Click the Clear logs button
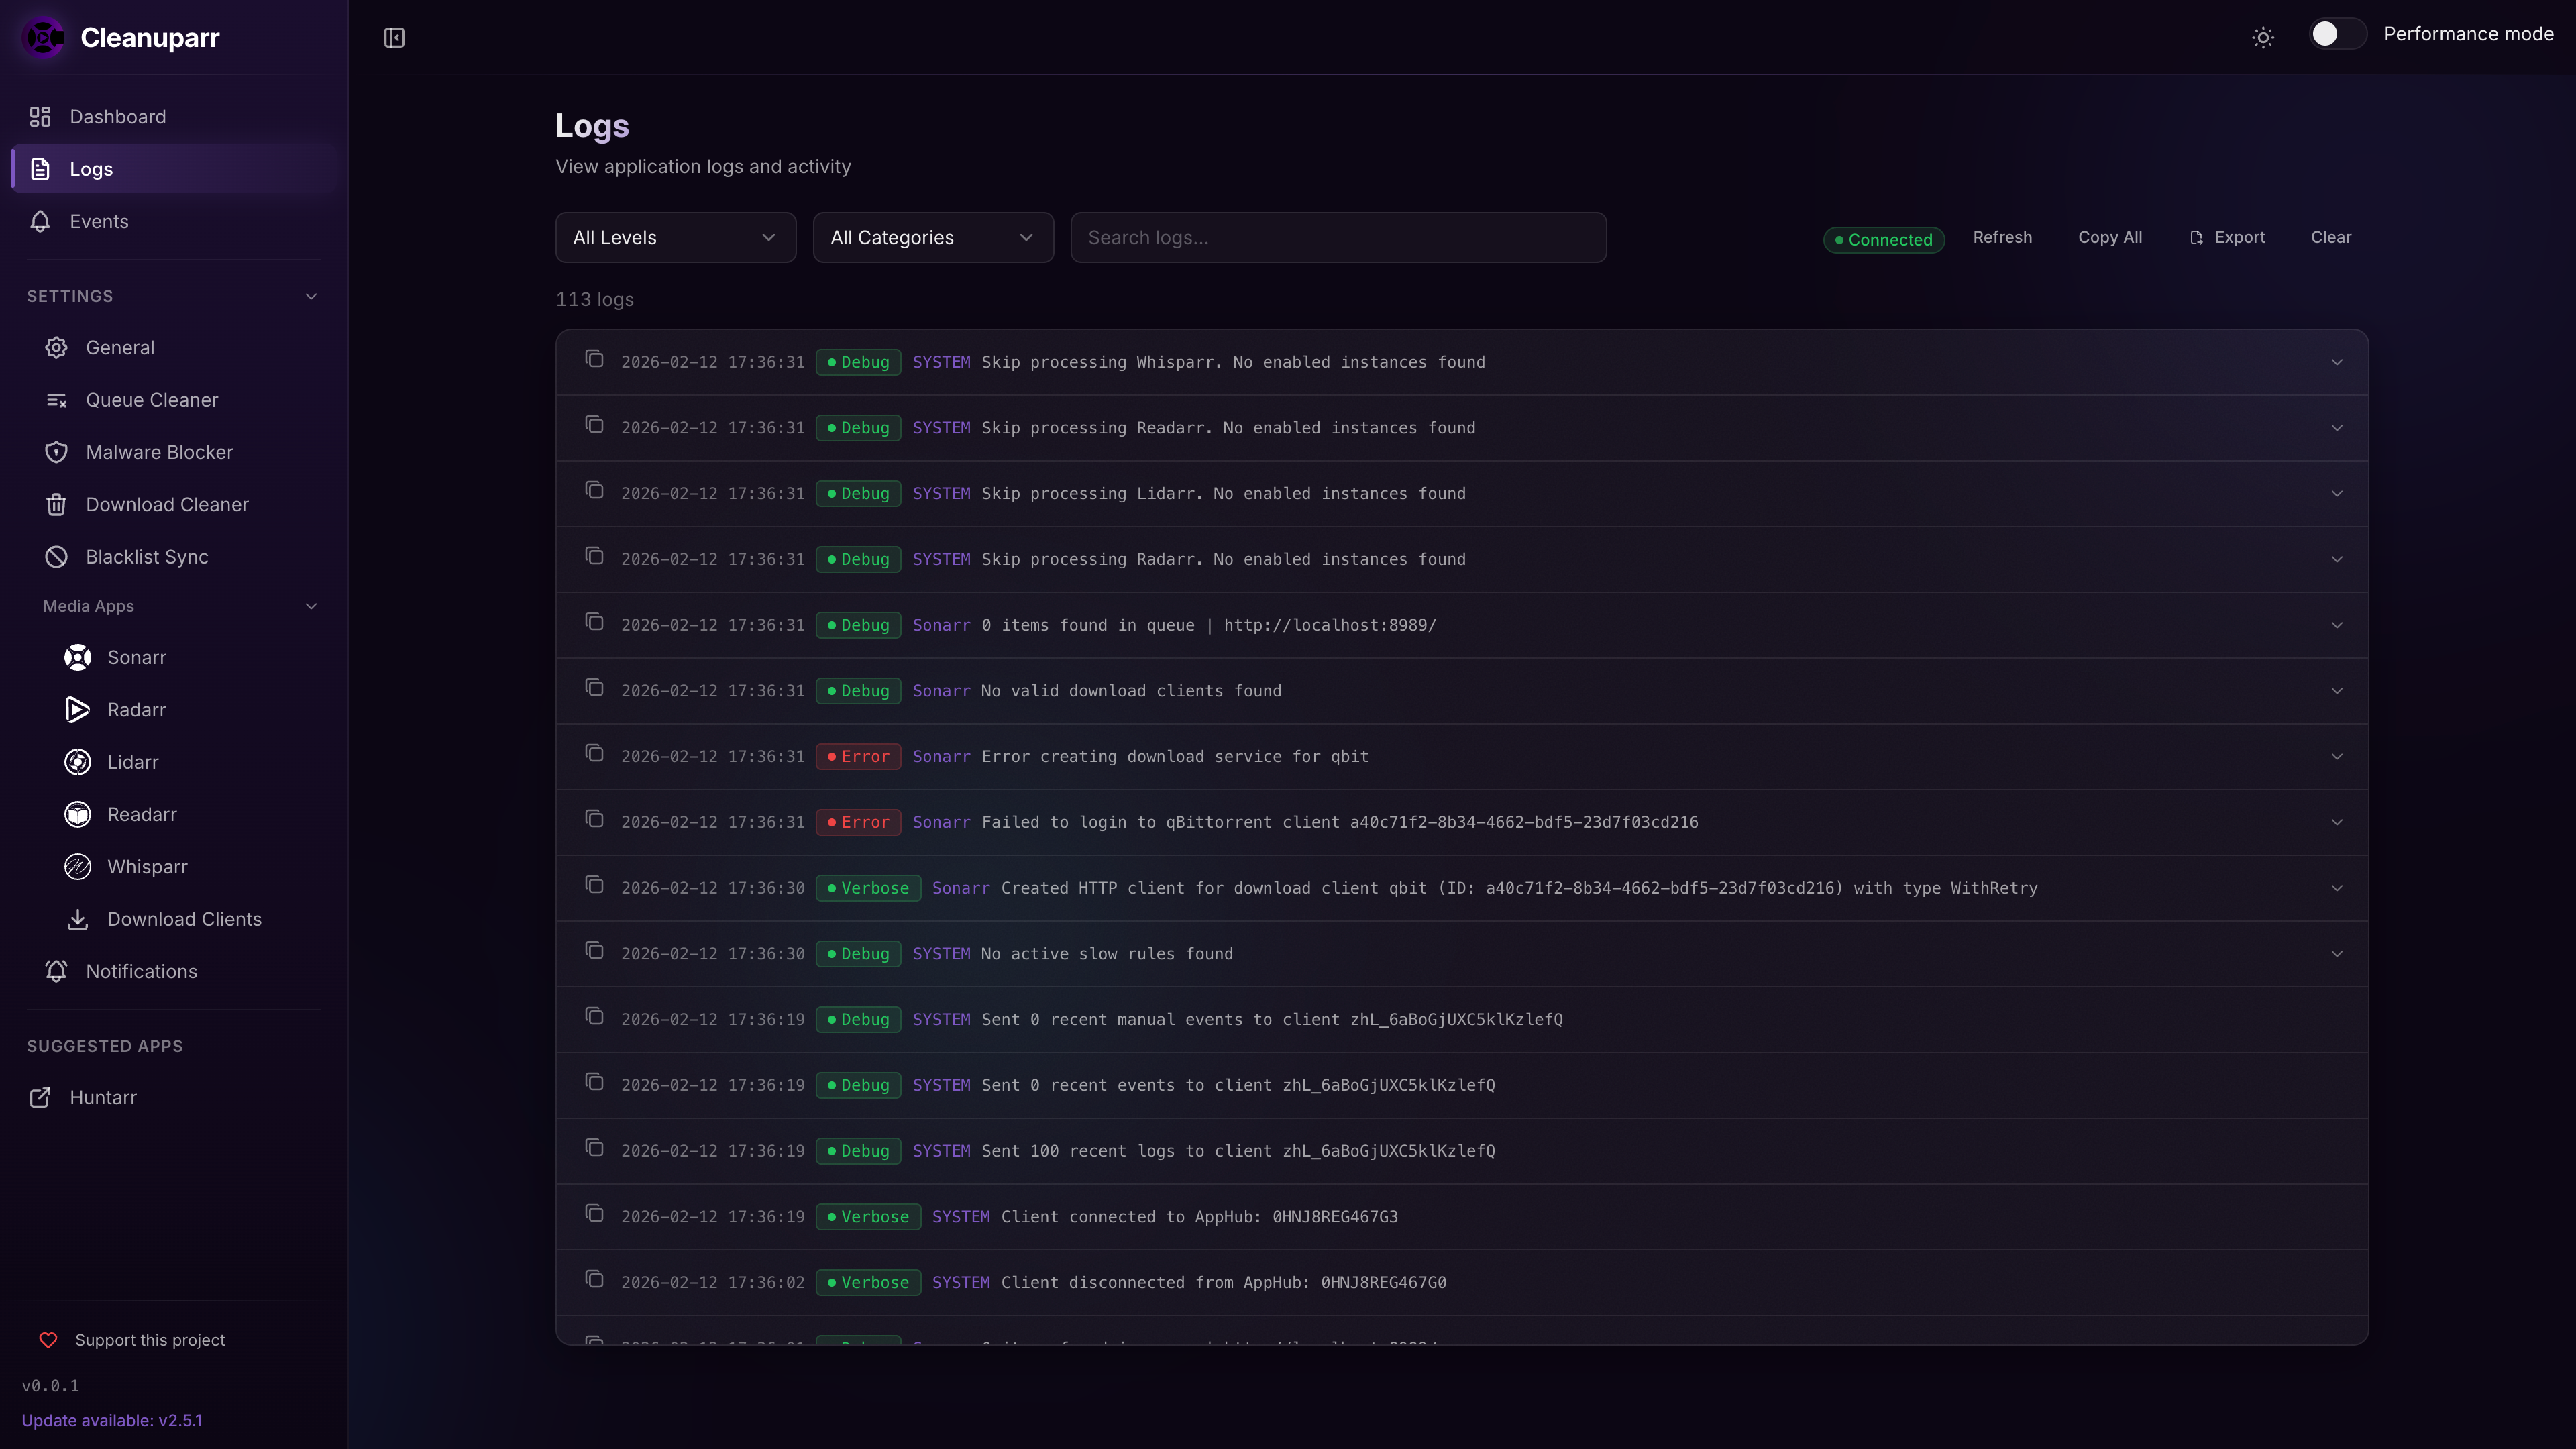Screen dimensions: 2576x1449 coord(2331,237)
